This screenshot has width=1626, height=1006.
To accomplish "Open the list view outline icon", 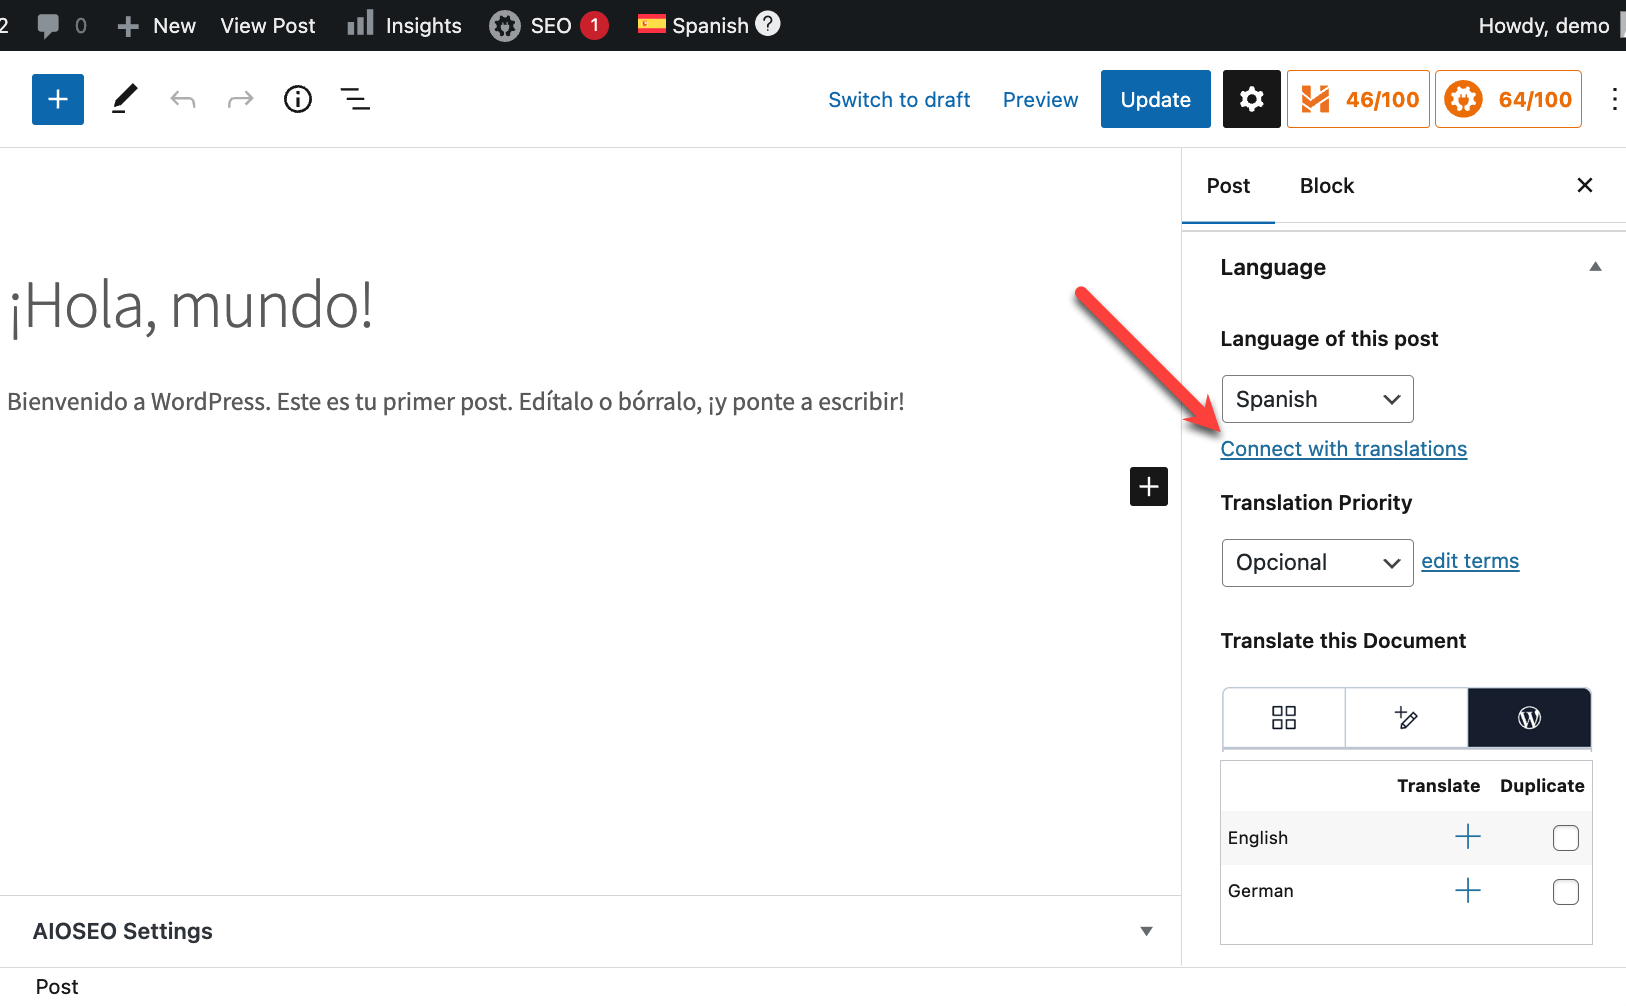I will pos(355,99).
